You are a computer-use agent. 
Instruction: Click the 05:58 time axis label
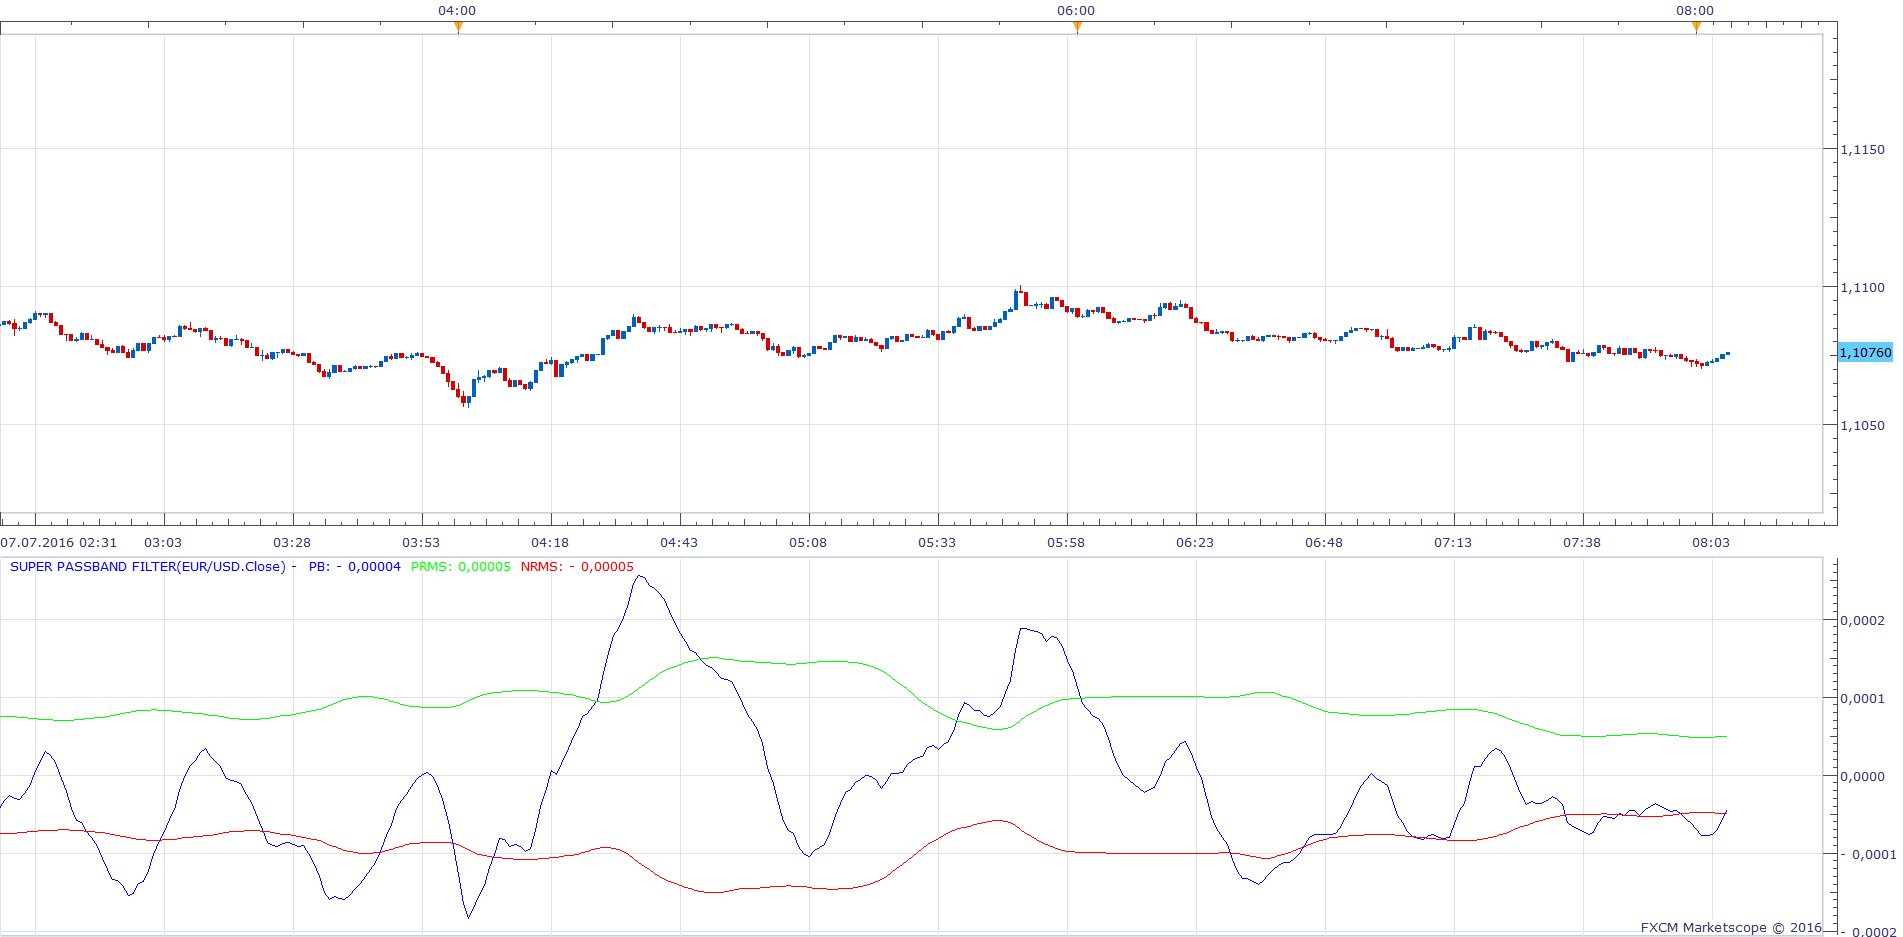[1066, 543]
